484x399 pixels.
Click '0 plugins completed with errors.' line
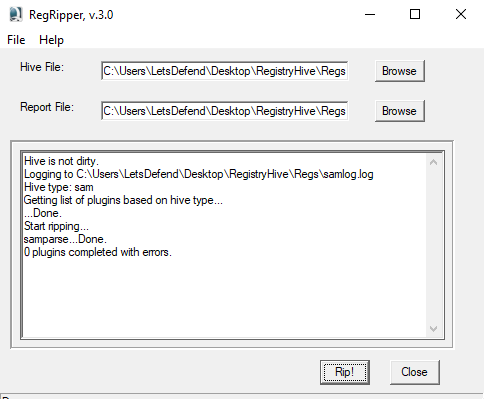(x=98, y=252)
